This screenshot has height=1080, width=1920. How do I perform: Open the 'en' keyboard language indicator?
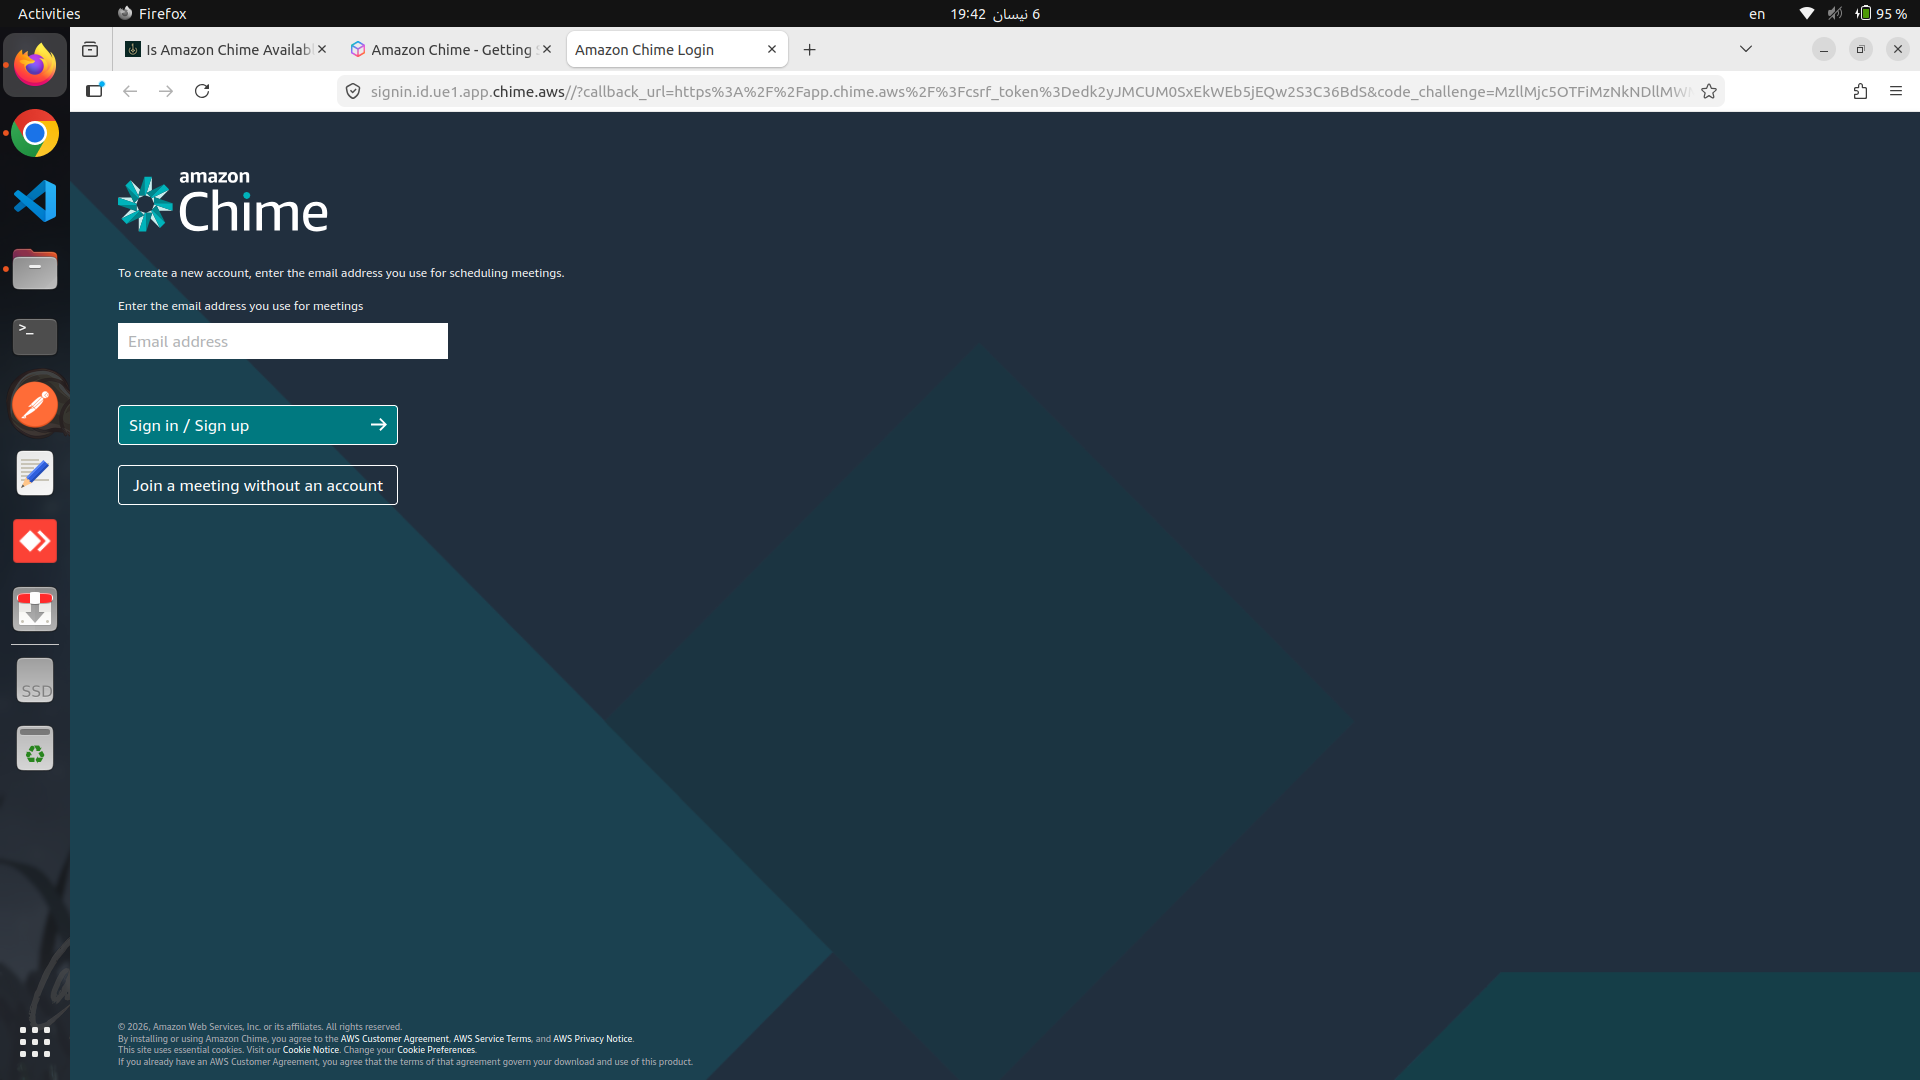[x=1757, y=14]
